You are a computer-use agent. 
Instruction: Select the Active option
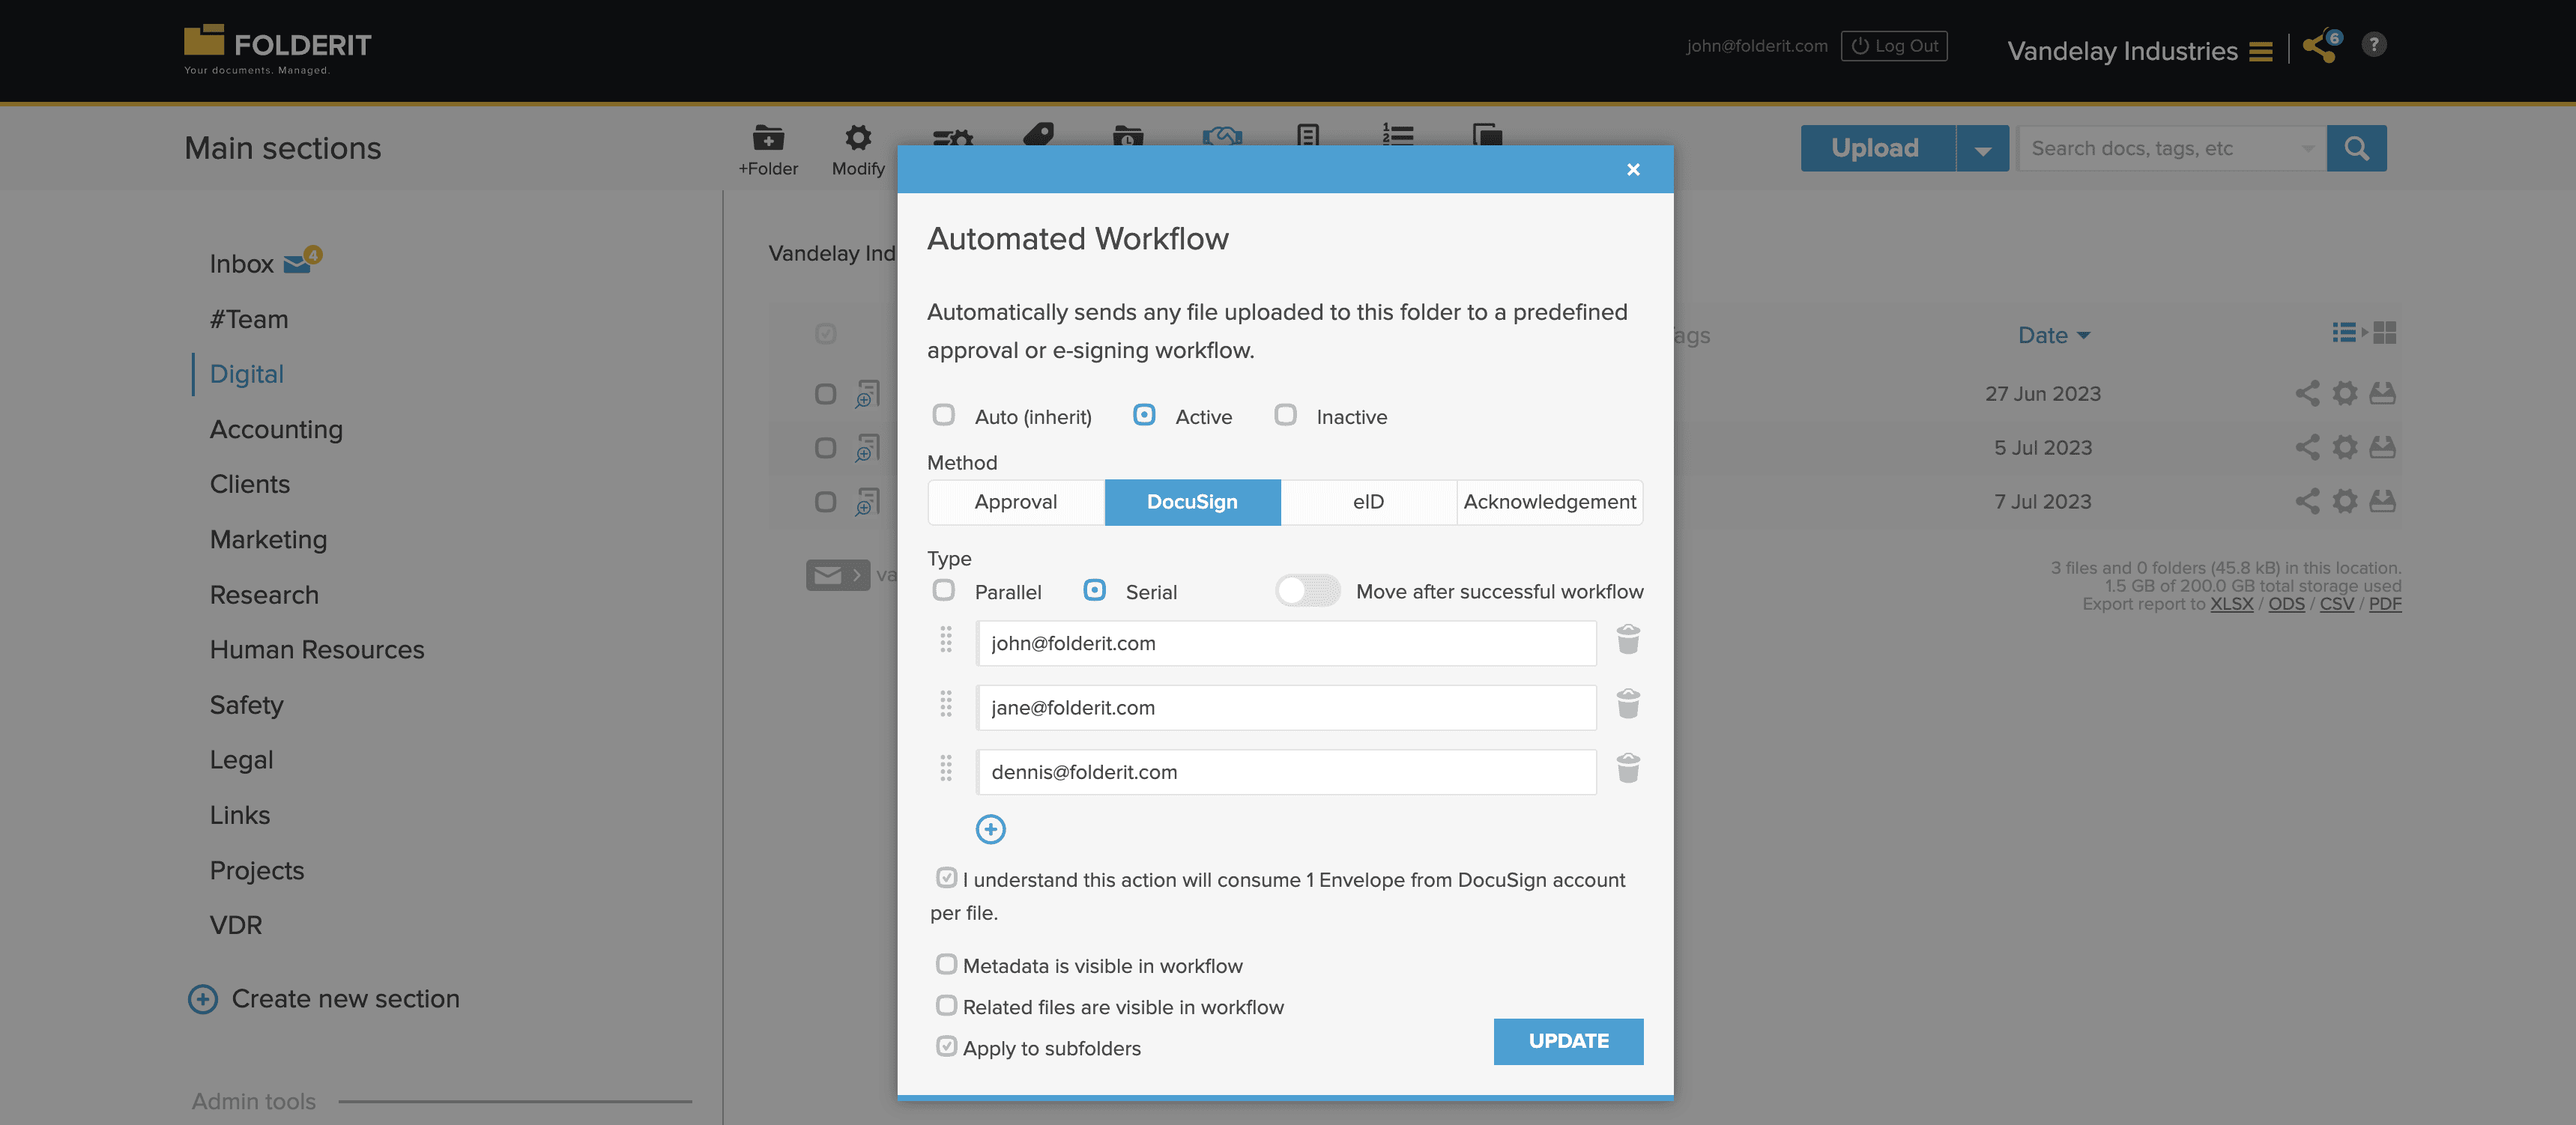click(x=1144, y=415)
